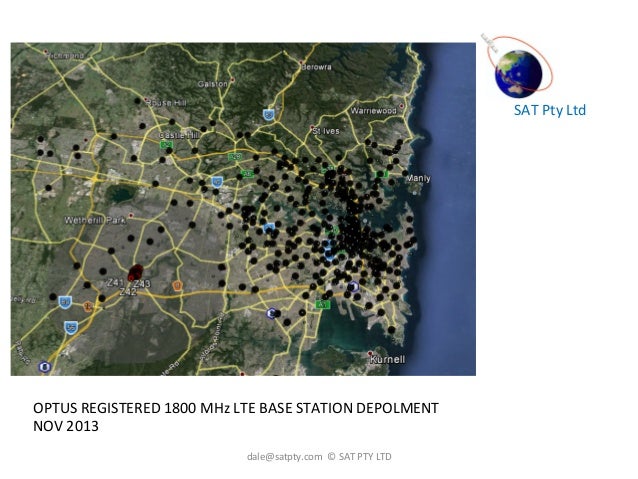This screenshot has height=479, width=638.
Task: Click the orange route shield right of Z43
Action: click(178, 286)
